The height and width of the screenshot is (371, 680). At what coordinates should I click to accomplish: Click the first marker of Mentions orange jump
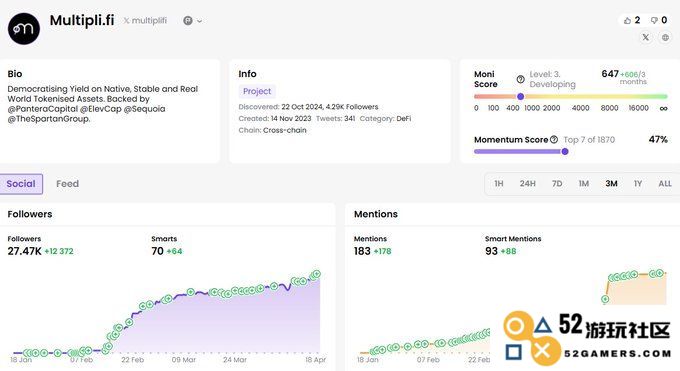pyautogui.click(x=605, y=299)
